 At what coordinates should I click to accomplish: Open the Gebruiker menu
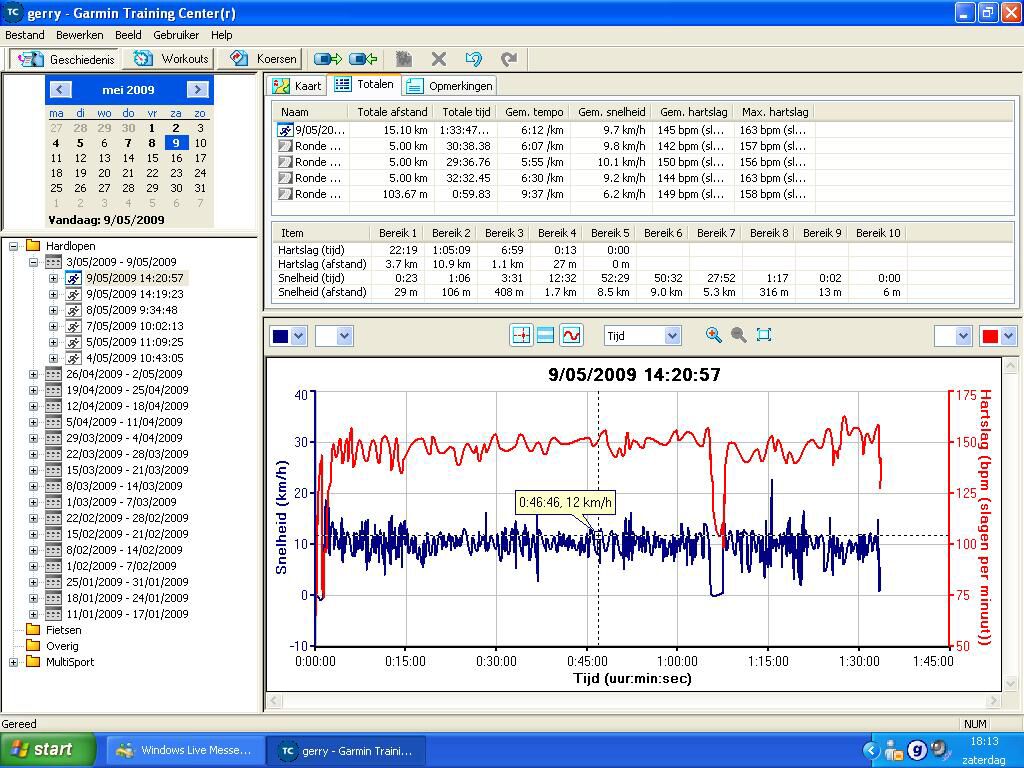point(175,35)
